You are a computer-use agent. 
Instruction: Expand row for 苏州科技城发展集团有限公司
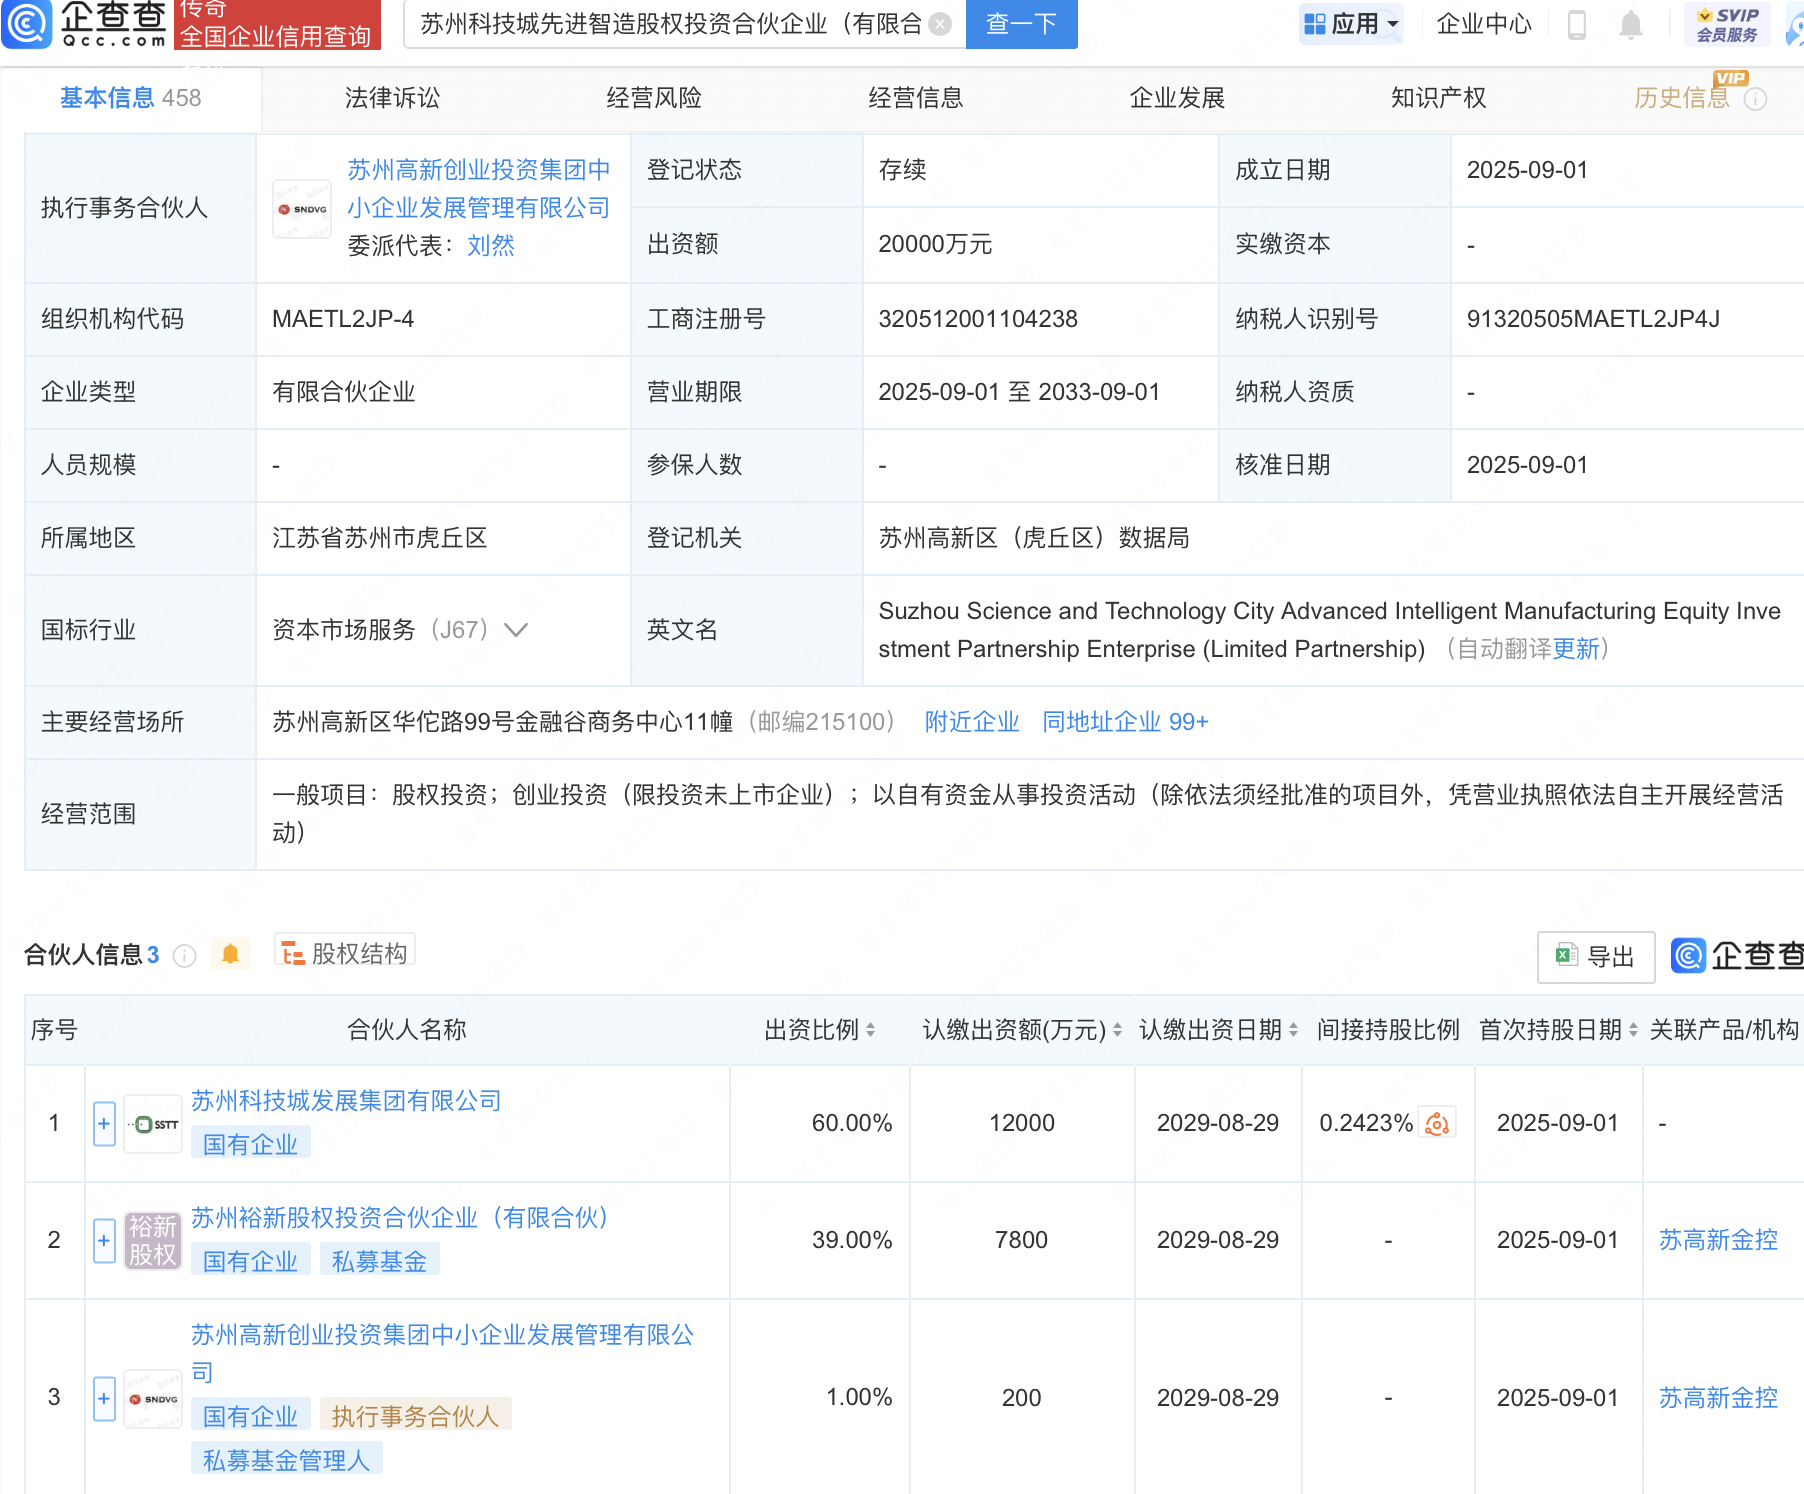pos(104,1124)
